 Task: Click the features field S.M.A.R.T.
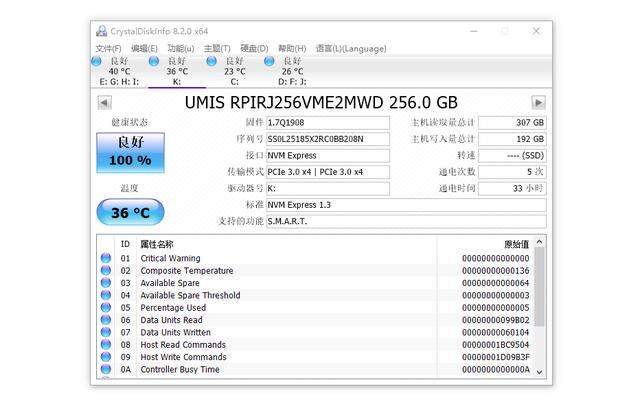pyautogui.click(x=406, y=221)
